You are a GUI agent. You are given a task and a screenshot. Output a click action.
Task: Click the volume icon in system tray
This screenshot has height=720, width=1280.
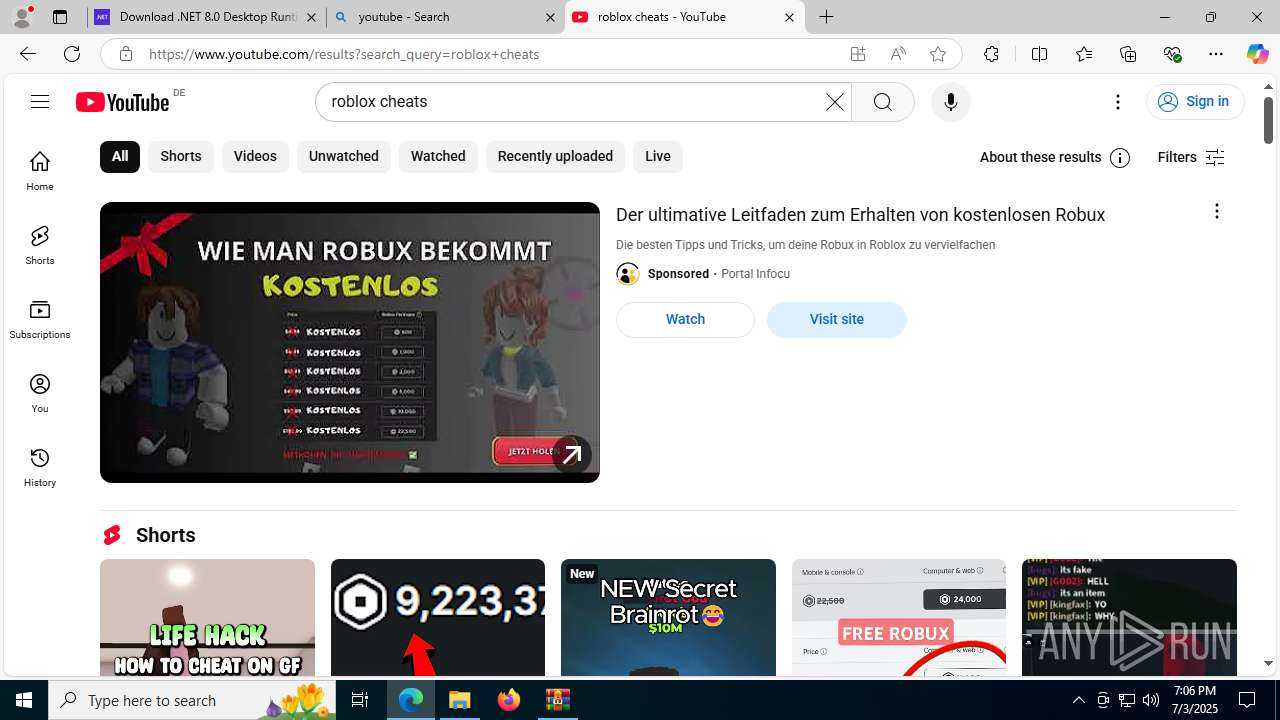point(1150,700)
